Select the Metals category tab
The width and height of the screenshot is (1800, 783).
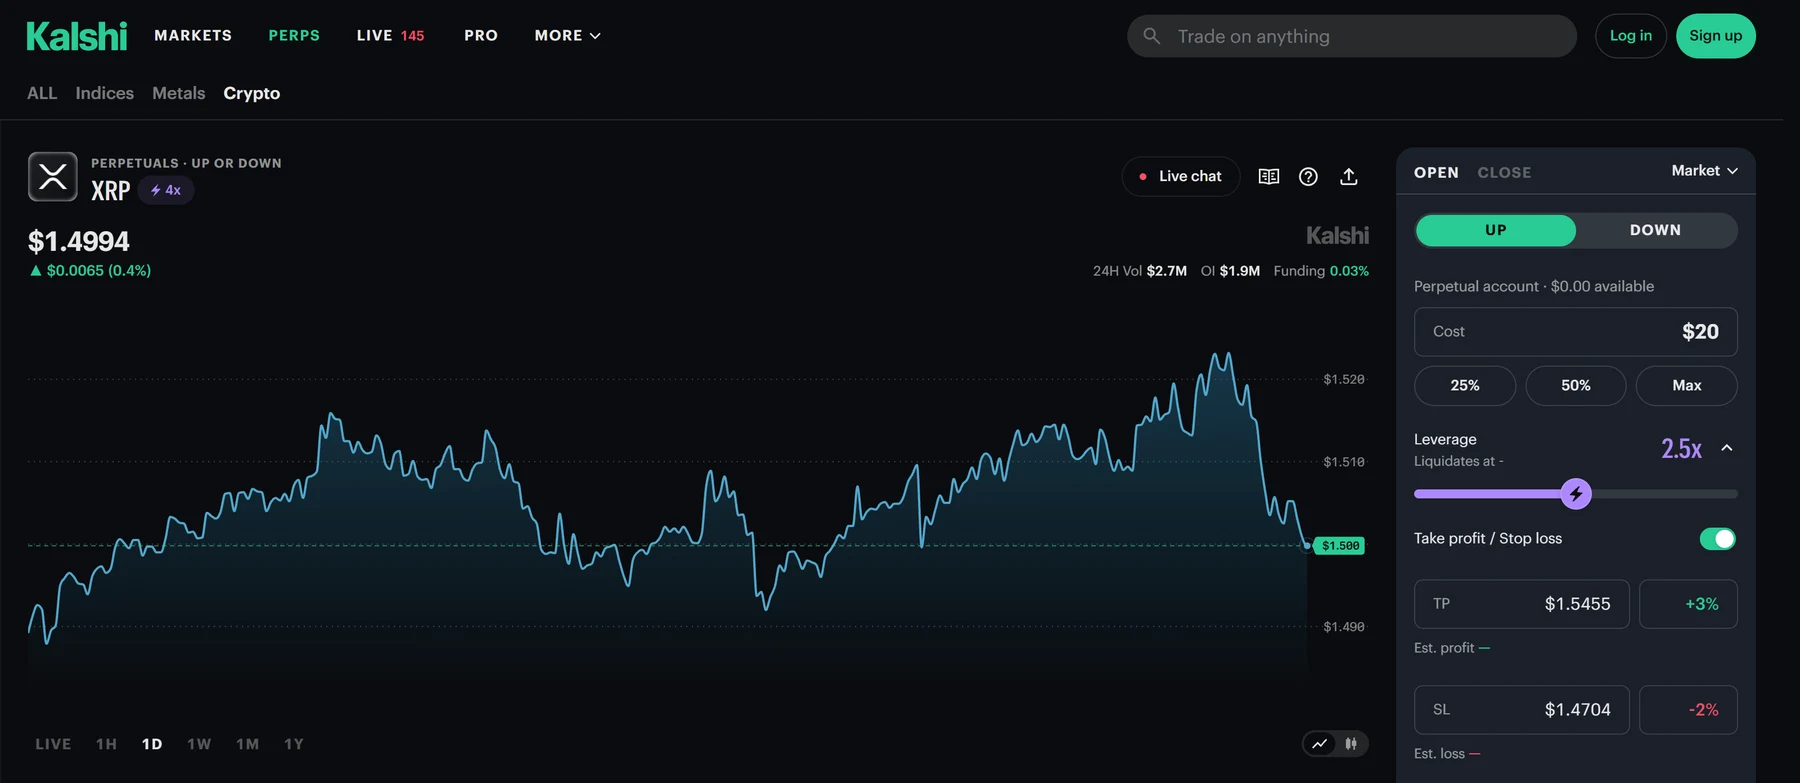pos(179,93)
